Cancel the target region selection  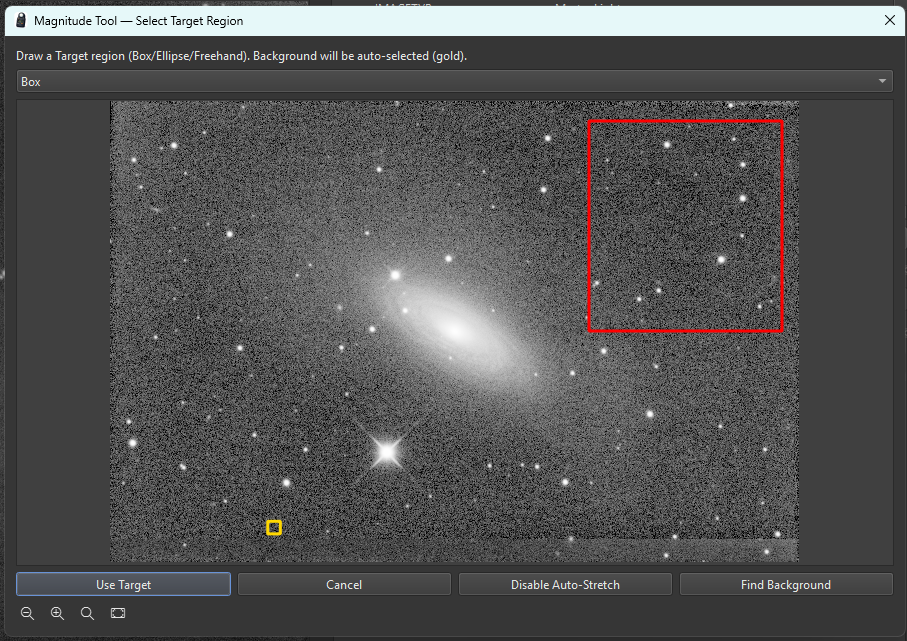344,584
